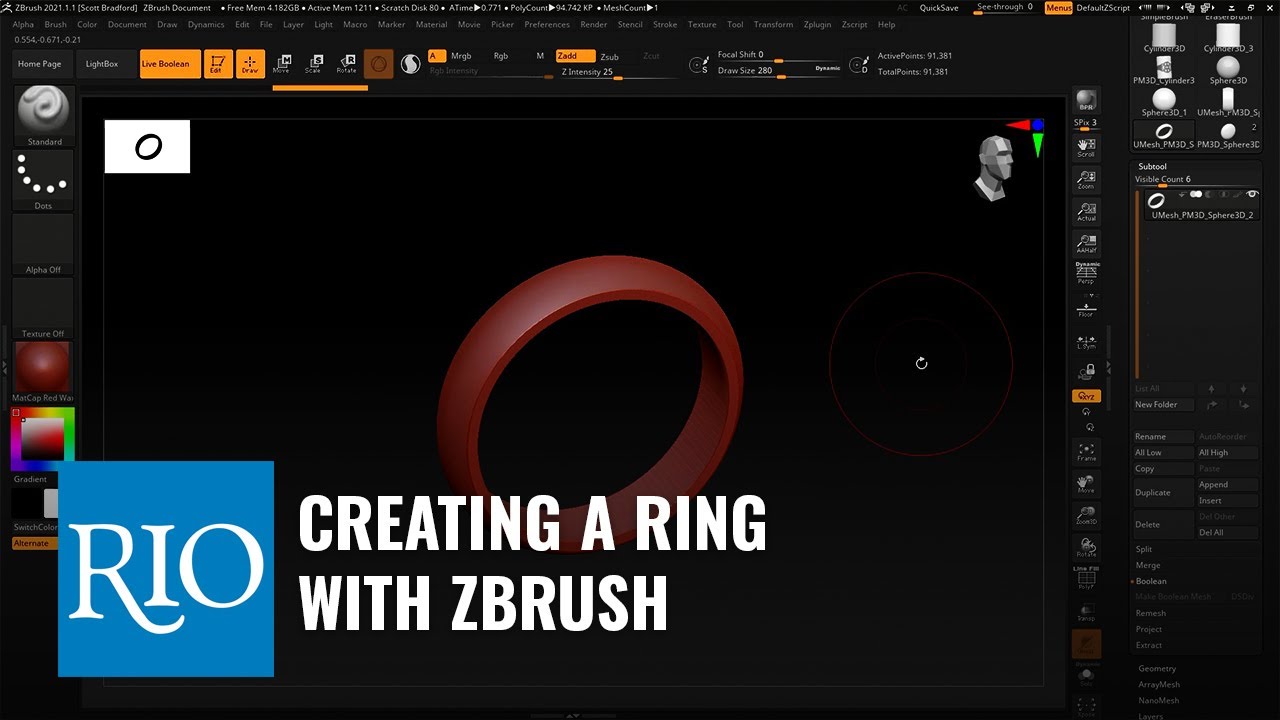Viewport: 1280px width, 720px height.
Task: Click the New Folder button
Action: [x=1163, y=404]
